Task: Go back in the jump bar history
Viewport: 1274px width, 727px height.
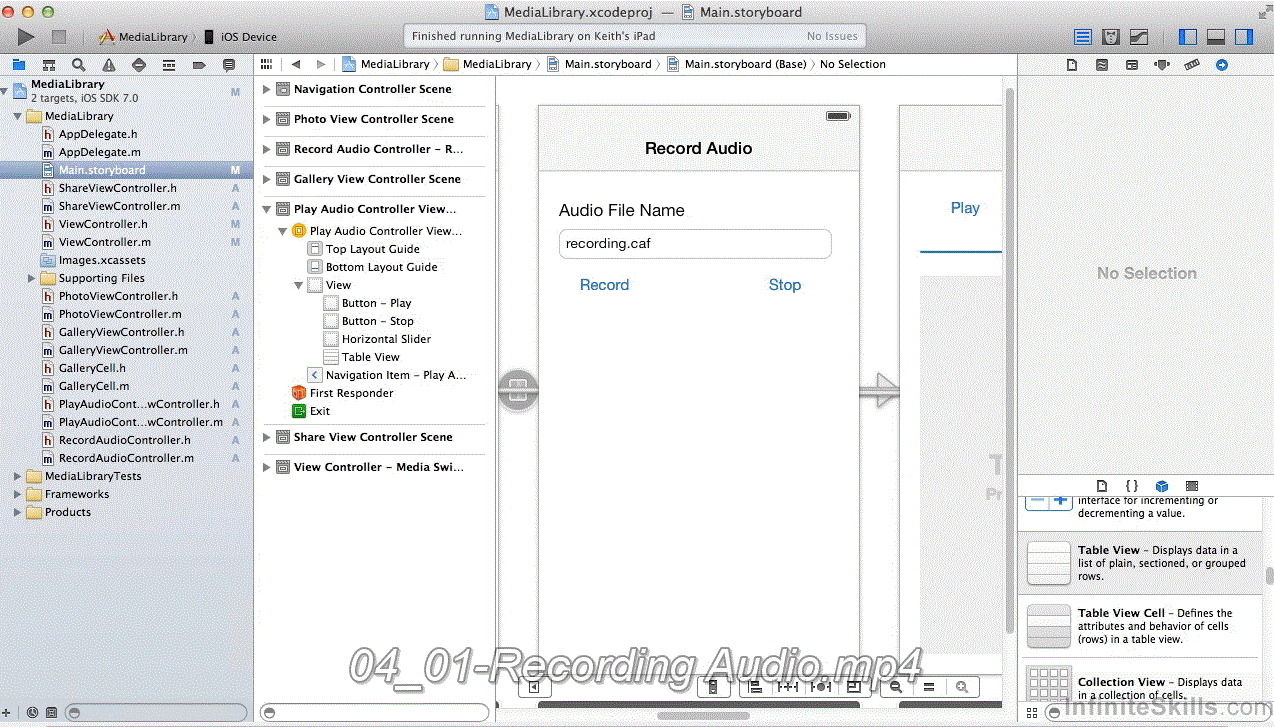Action: click(296, 64)
